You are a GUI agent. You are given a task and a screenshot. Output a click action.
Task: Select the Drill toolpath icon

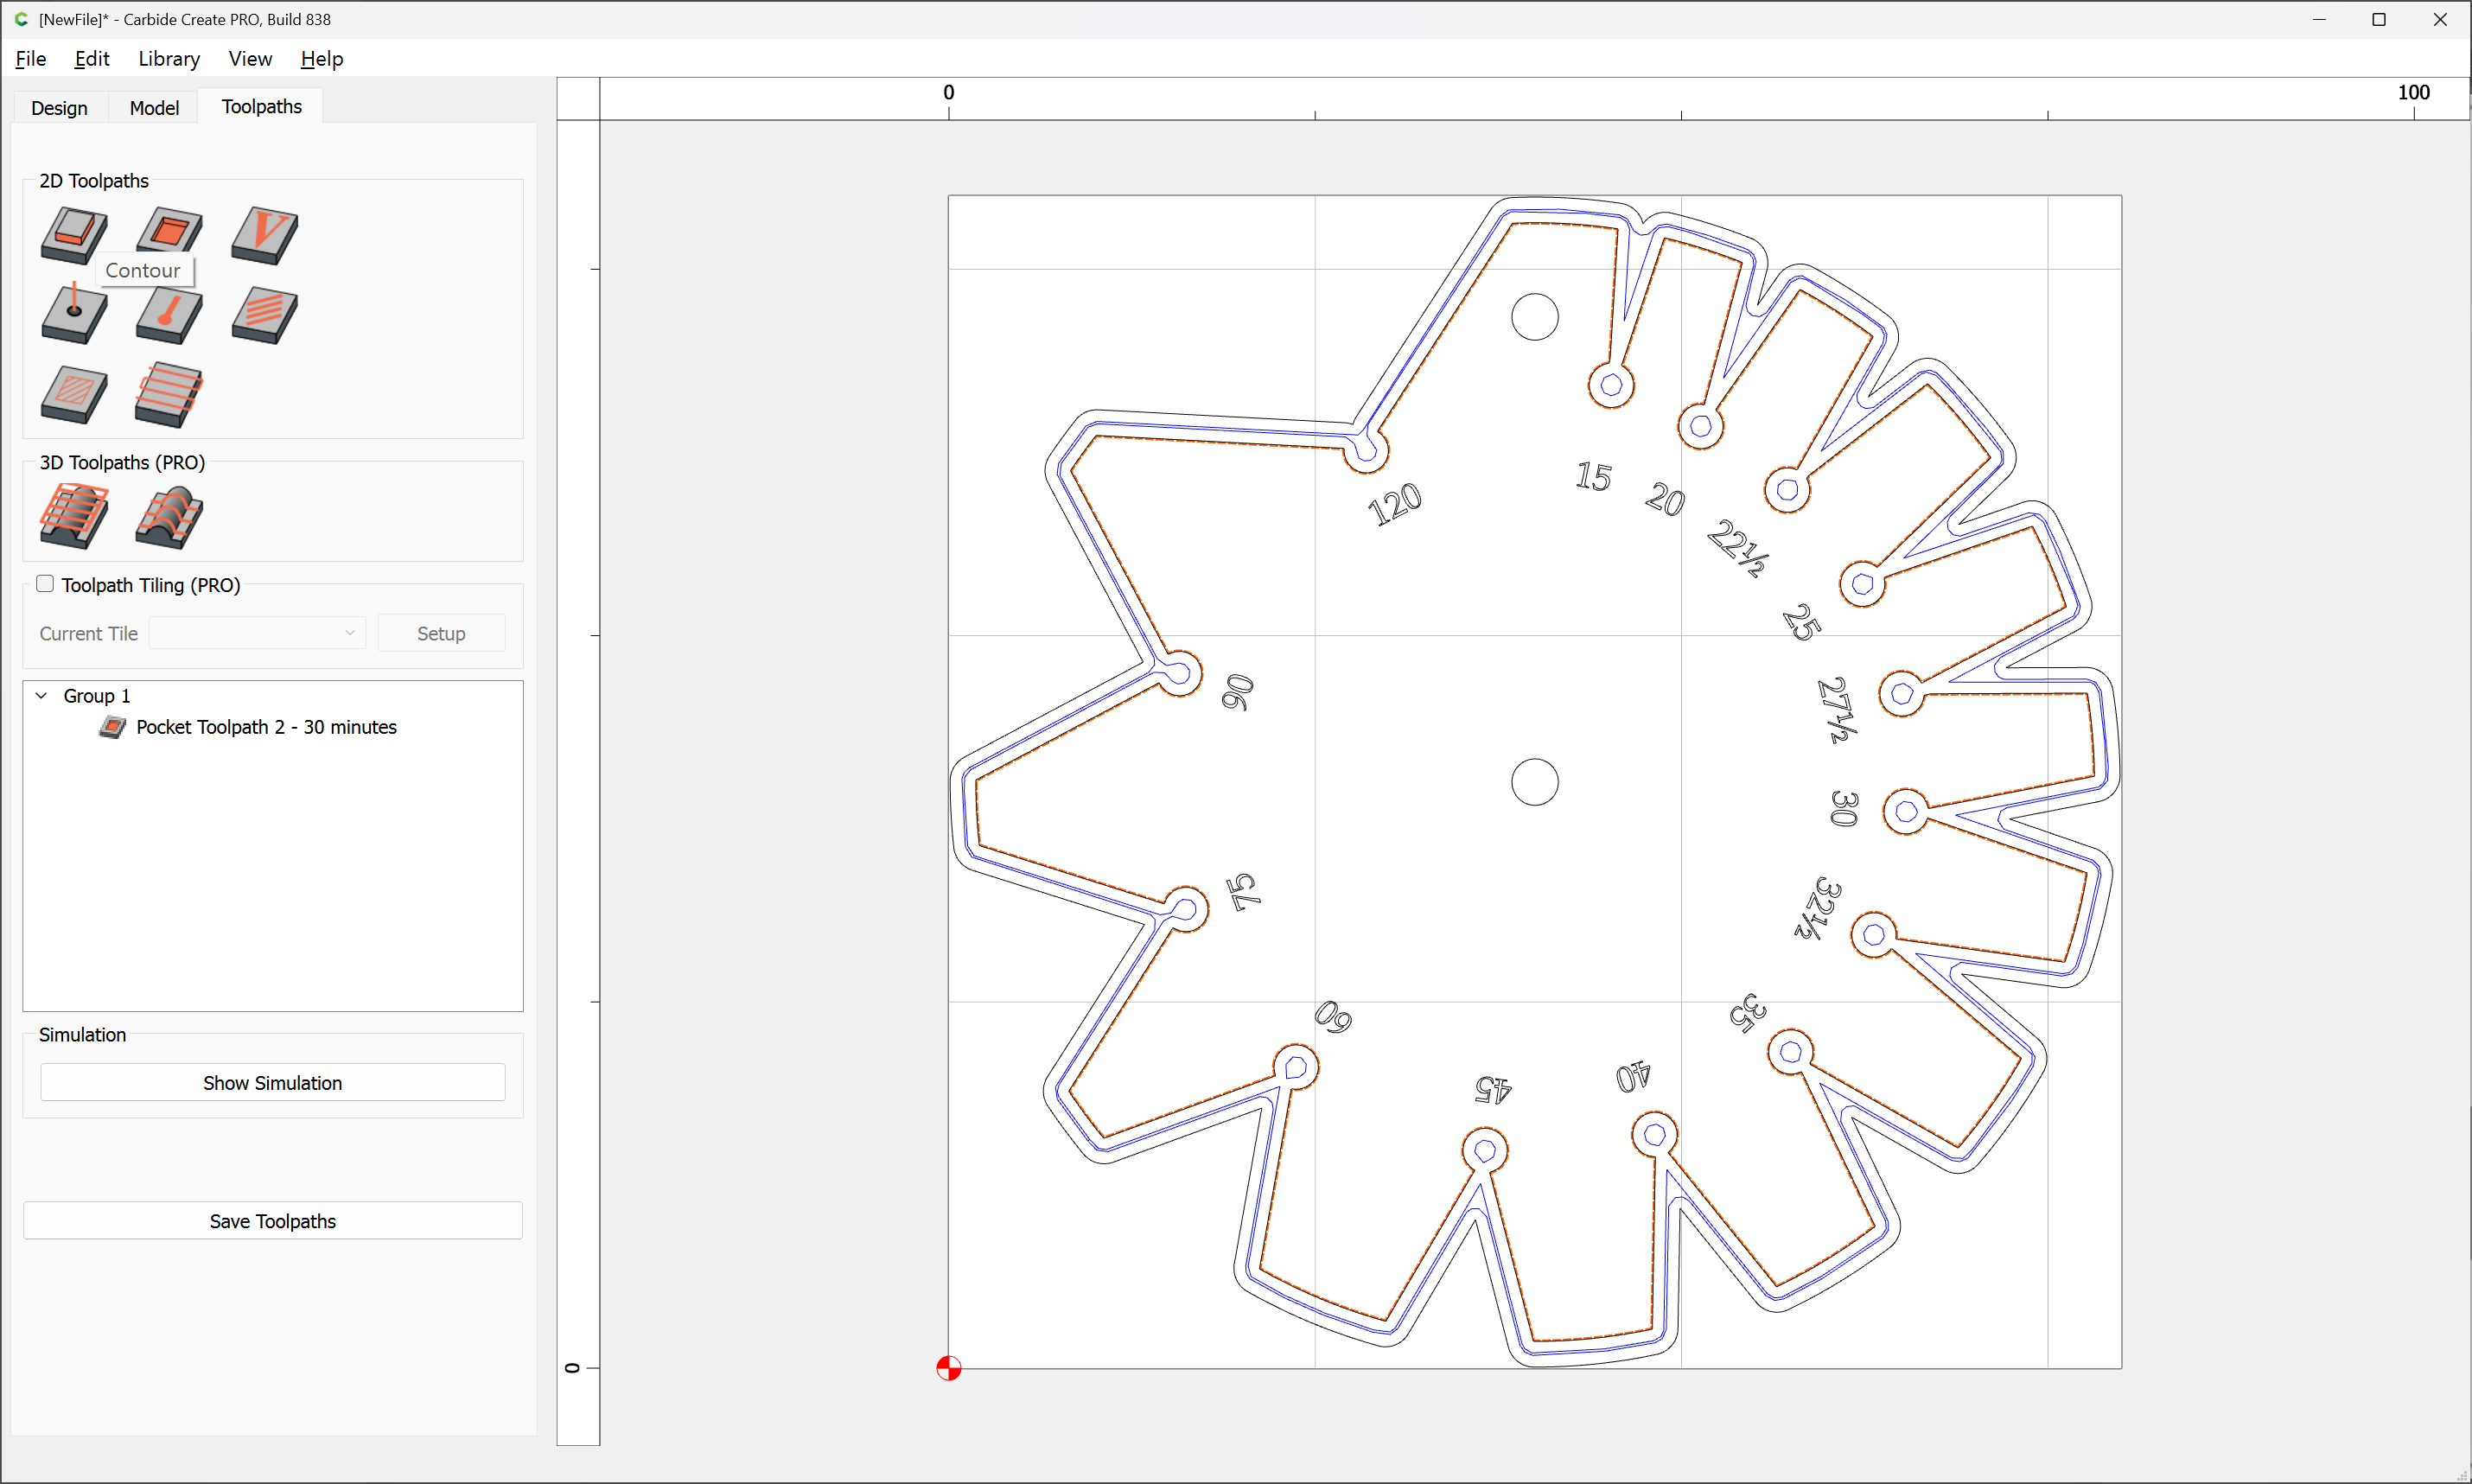74,314
